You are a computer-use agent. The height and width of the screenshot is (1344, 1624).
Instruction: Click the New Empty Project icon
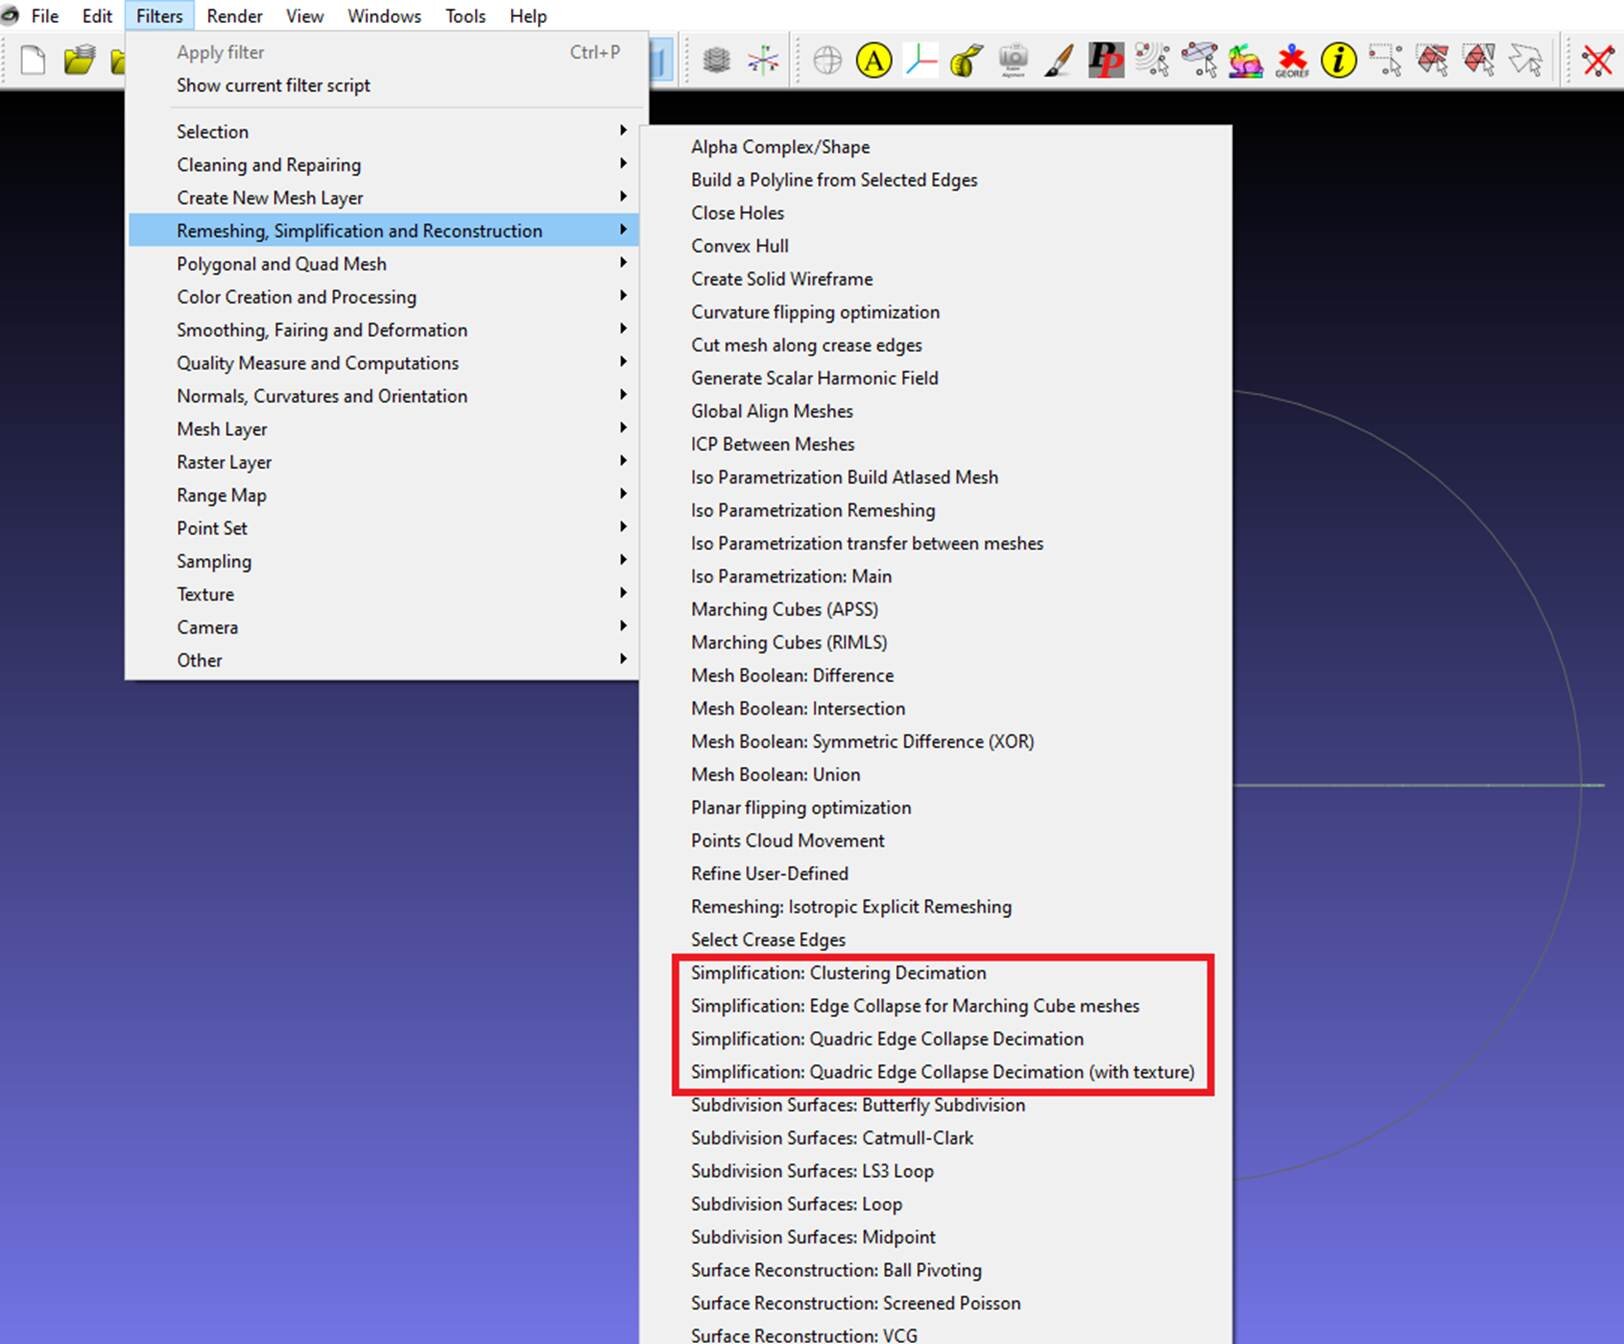click(x=33, y=60)
